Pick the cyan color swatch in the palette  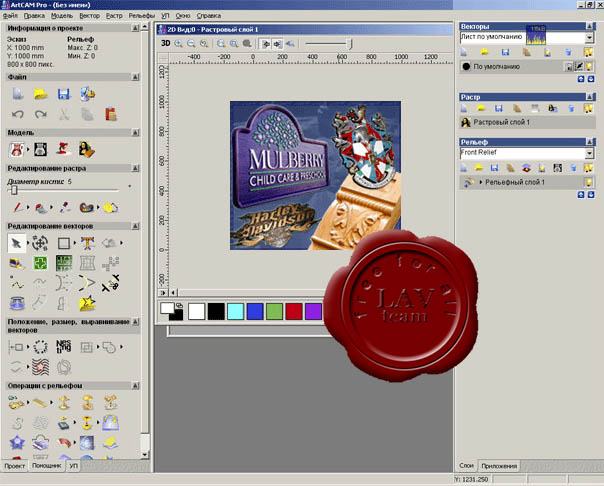click(235, 311)
